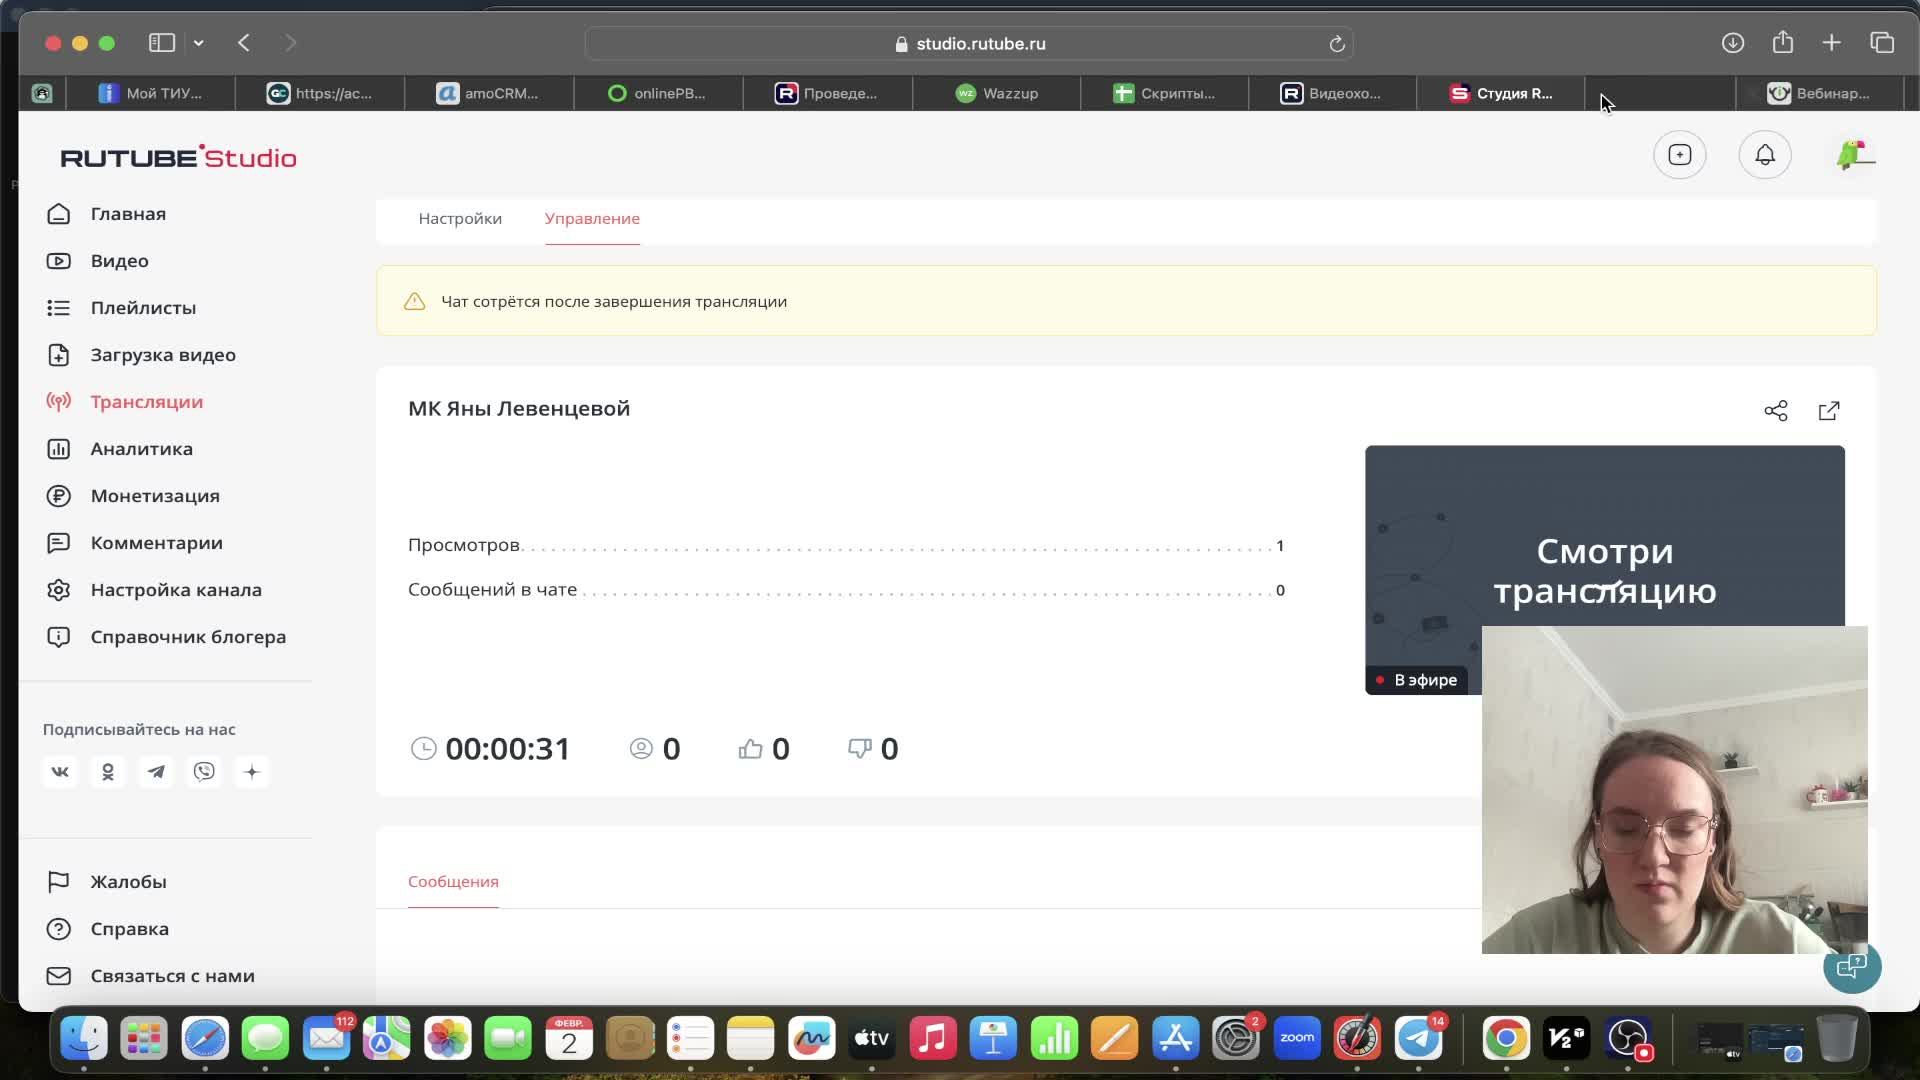The width and height of the screenshot is (1920, 1080).
Task: Switch to the Настройки tab
Action: [460, 219]
